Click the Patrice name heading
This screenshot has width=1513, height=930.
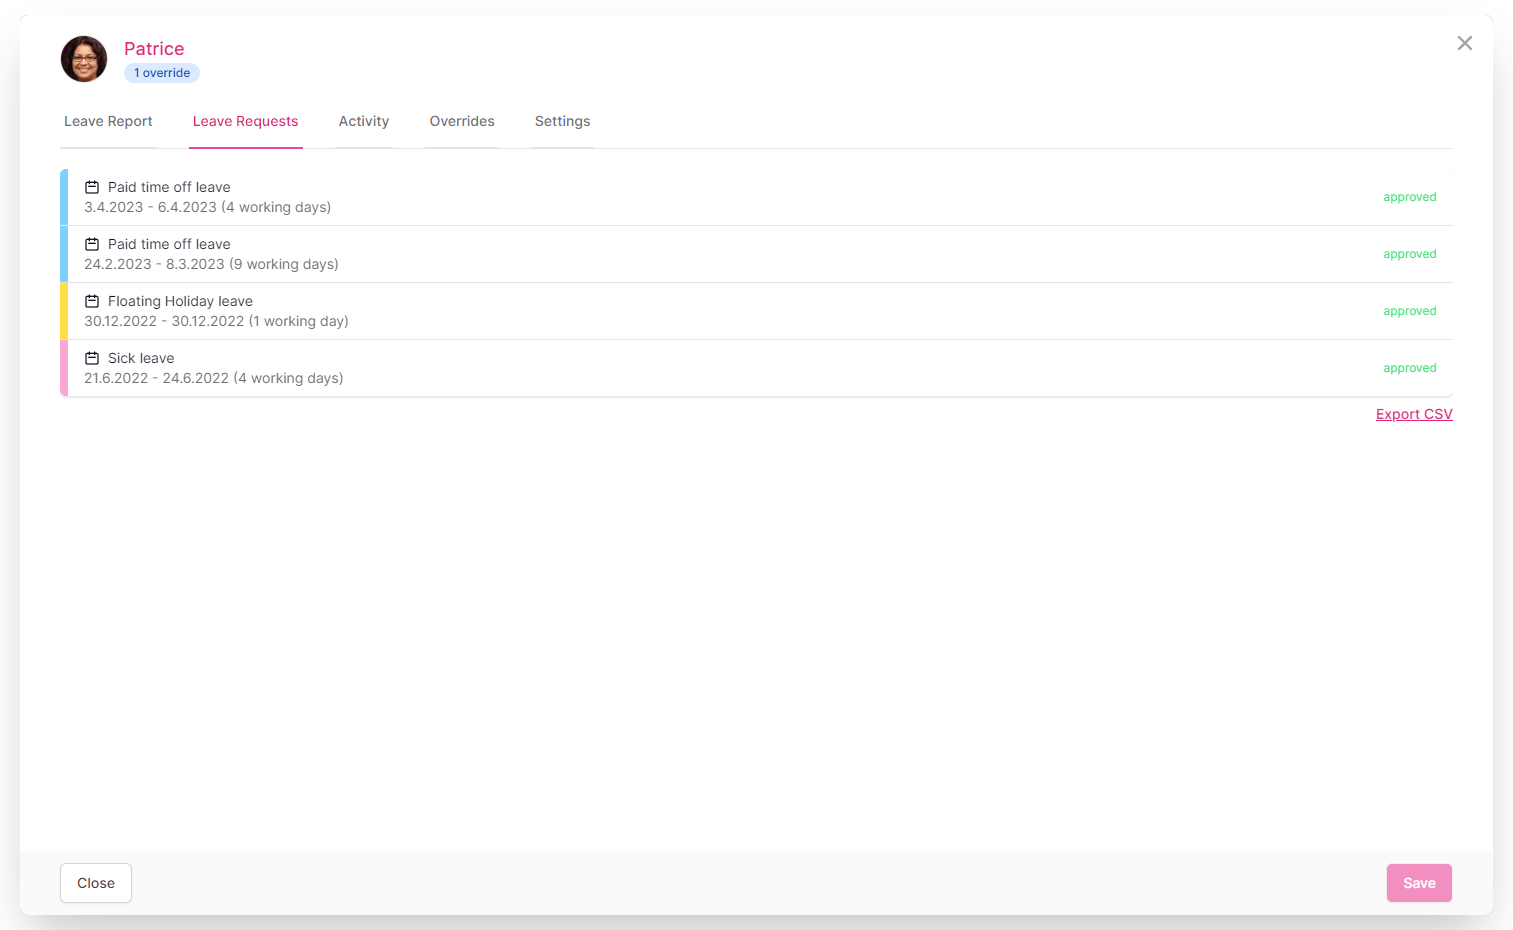pos(154,49)
